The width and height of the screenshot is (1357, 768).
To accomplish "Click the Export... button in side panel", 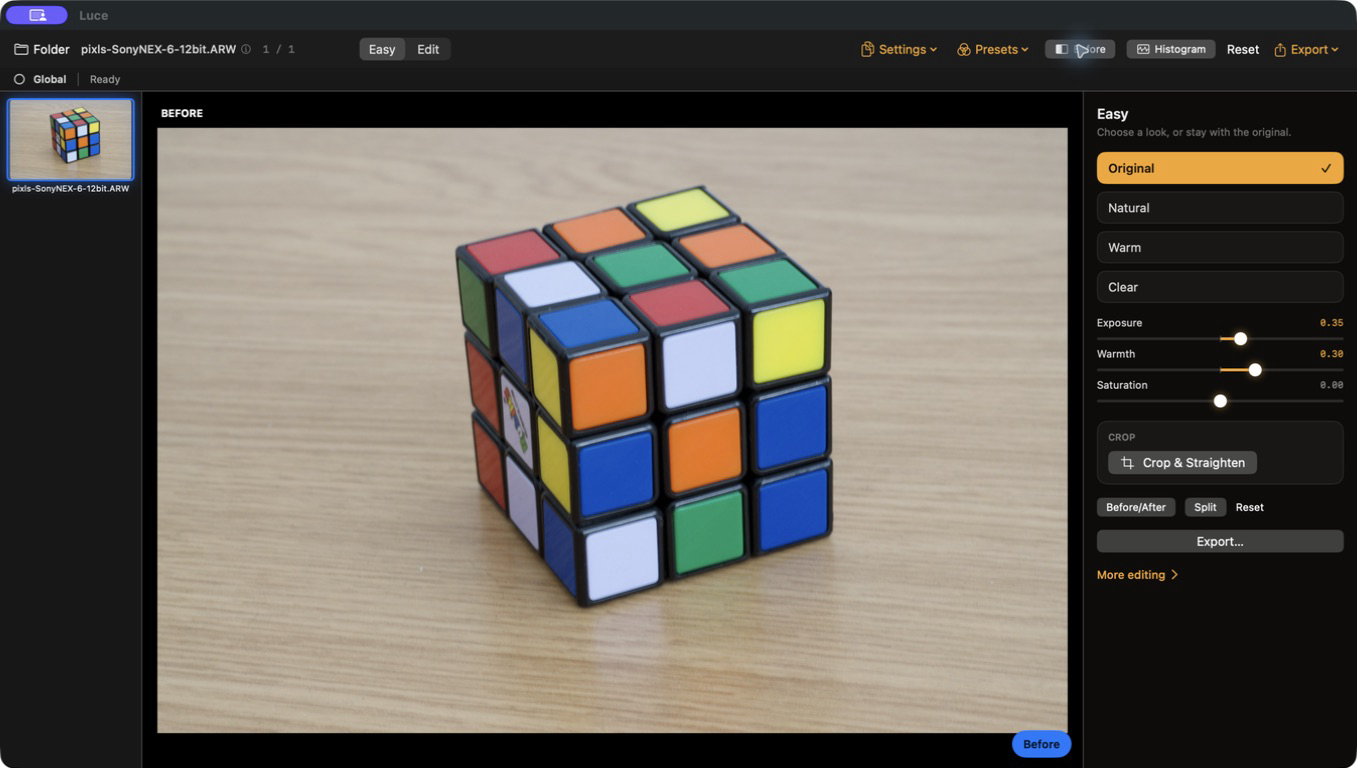I will pyautogui.click(x=1220, y=541).
